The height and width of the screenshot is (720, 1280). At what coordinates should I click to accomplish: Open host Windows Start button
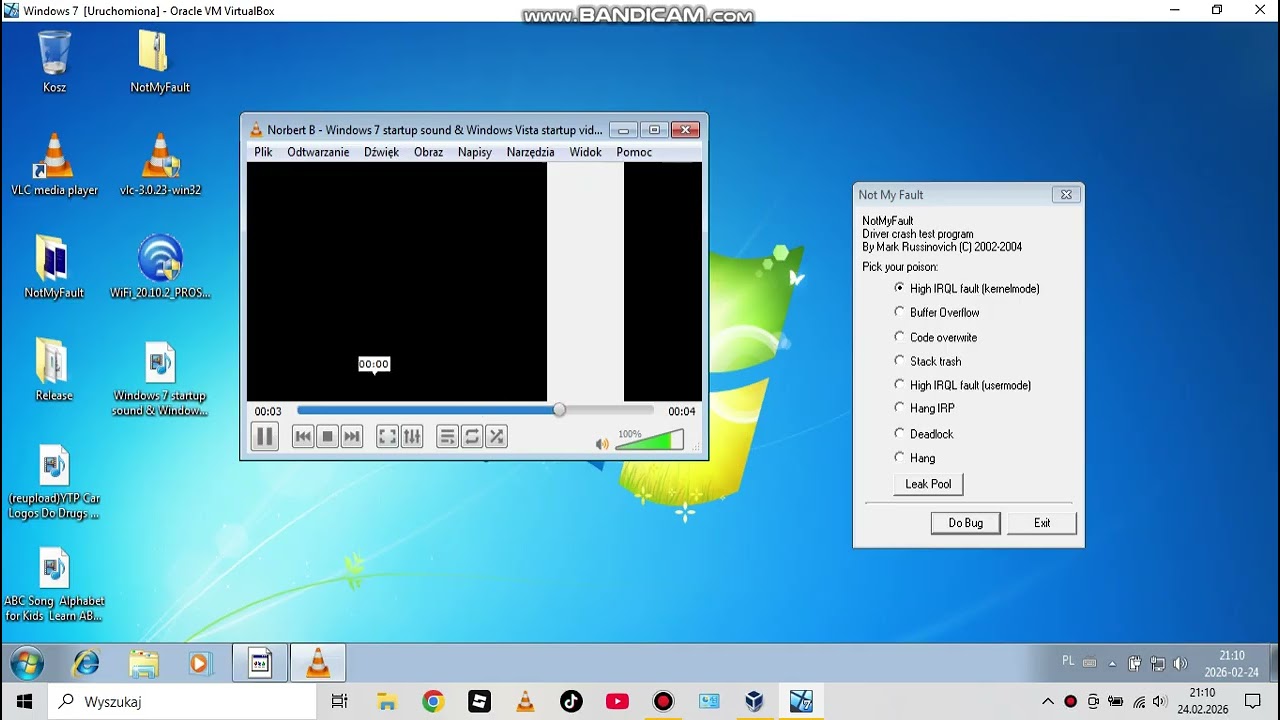(x=24, y=702)
